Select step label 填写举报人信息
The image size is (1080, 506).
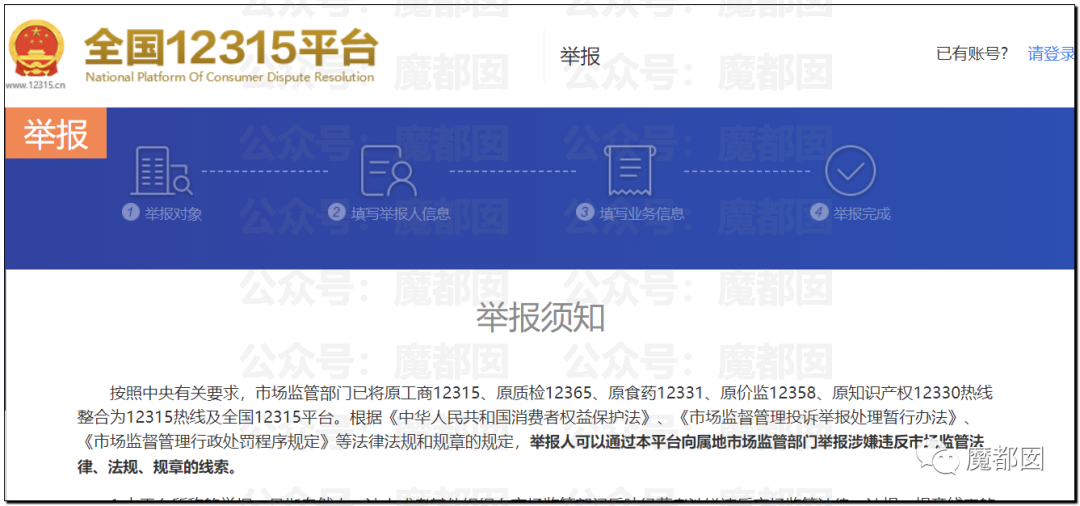400,213
